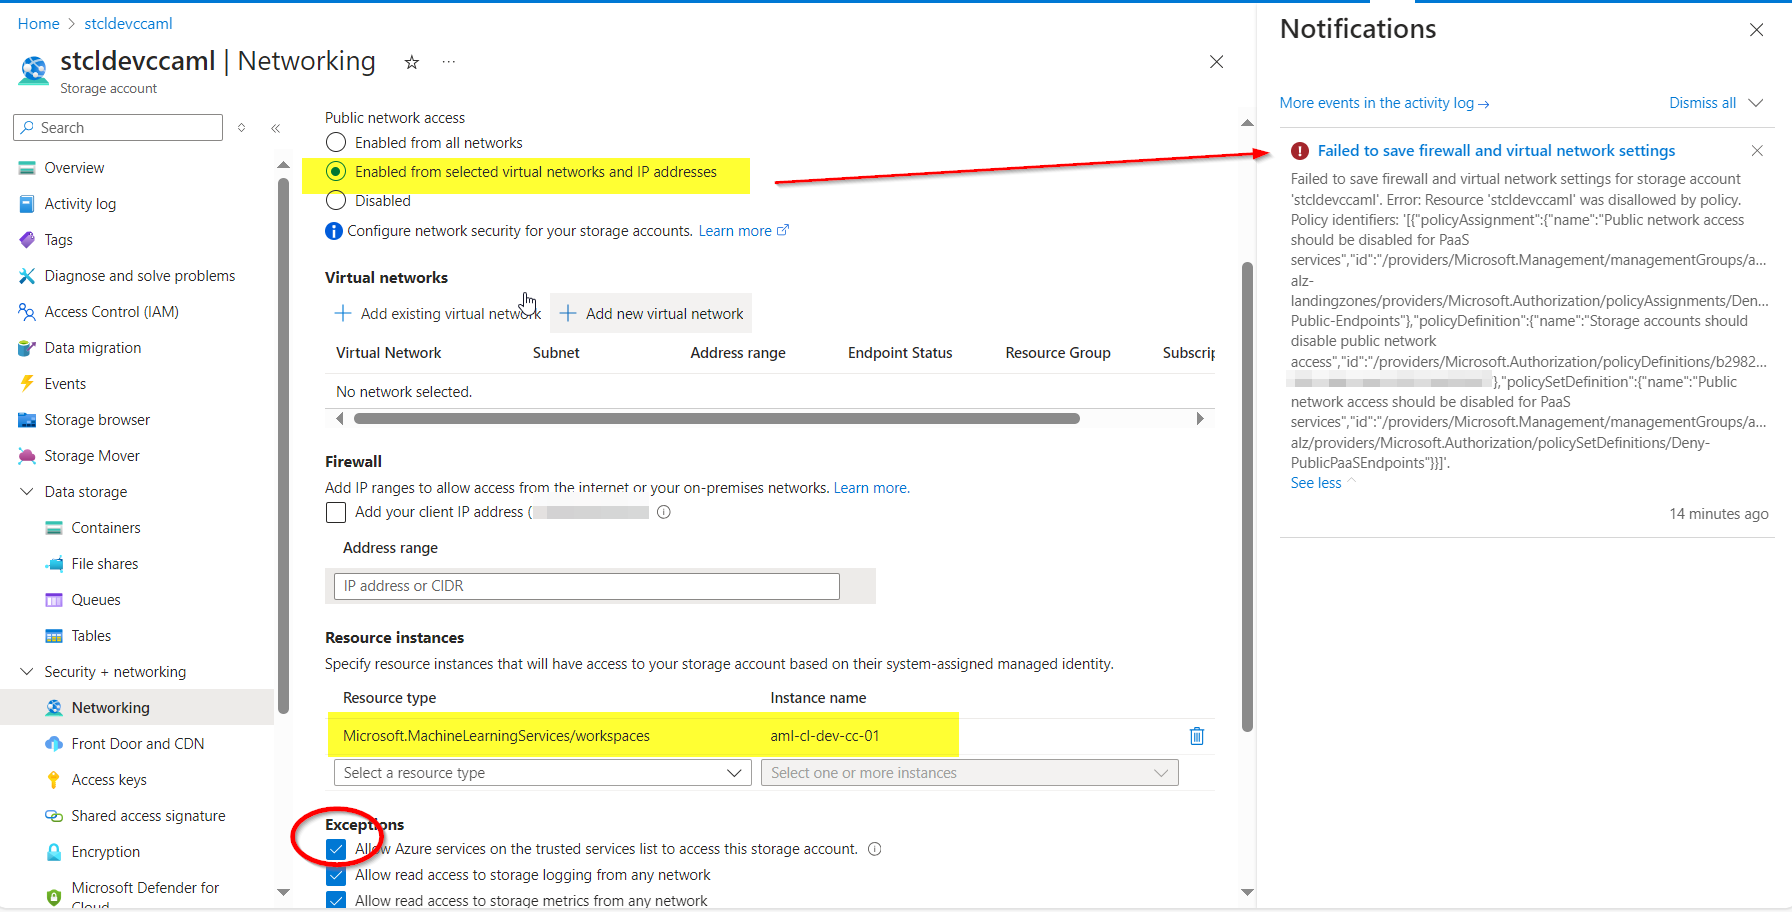Click the Containers icon
Screen dimensions: 1792x912
(x=54, y=528)
